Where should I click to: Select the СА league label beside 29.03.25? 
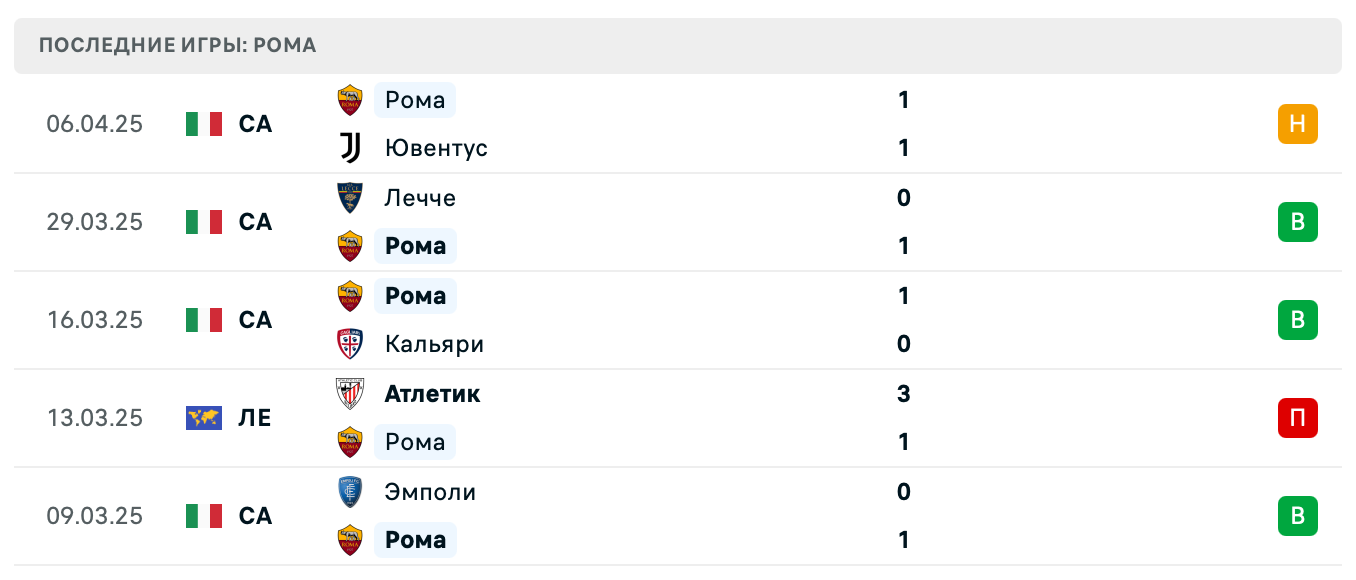point(255,222)
